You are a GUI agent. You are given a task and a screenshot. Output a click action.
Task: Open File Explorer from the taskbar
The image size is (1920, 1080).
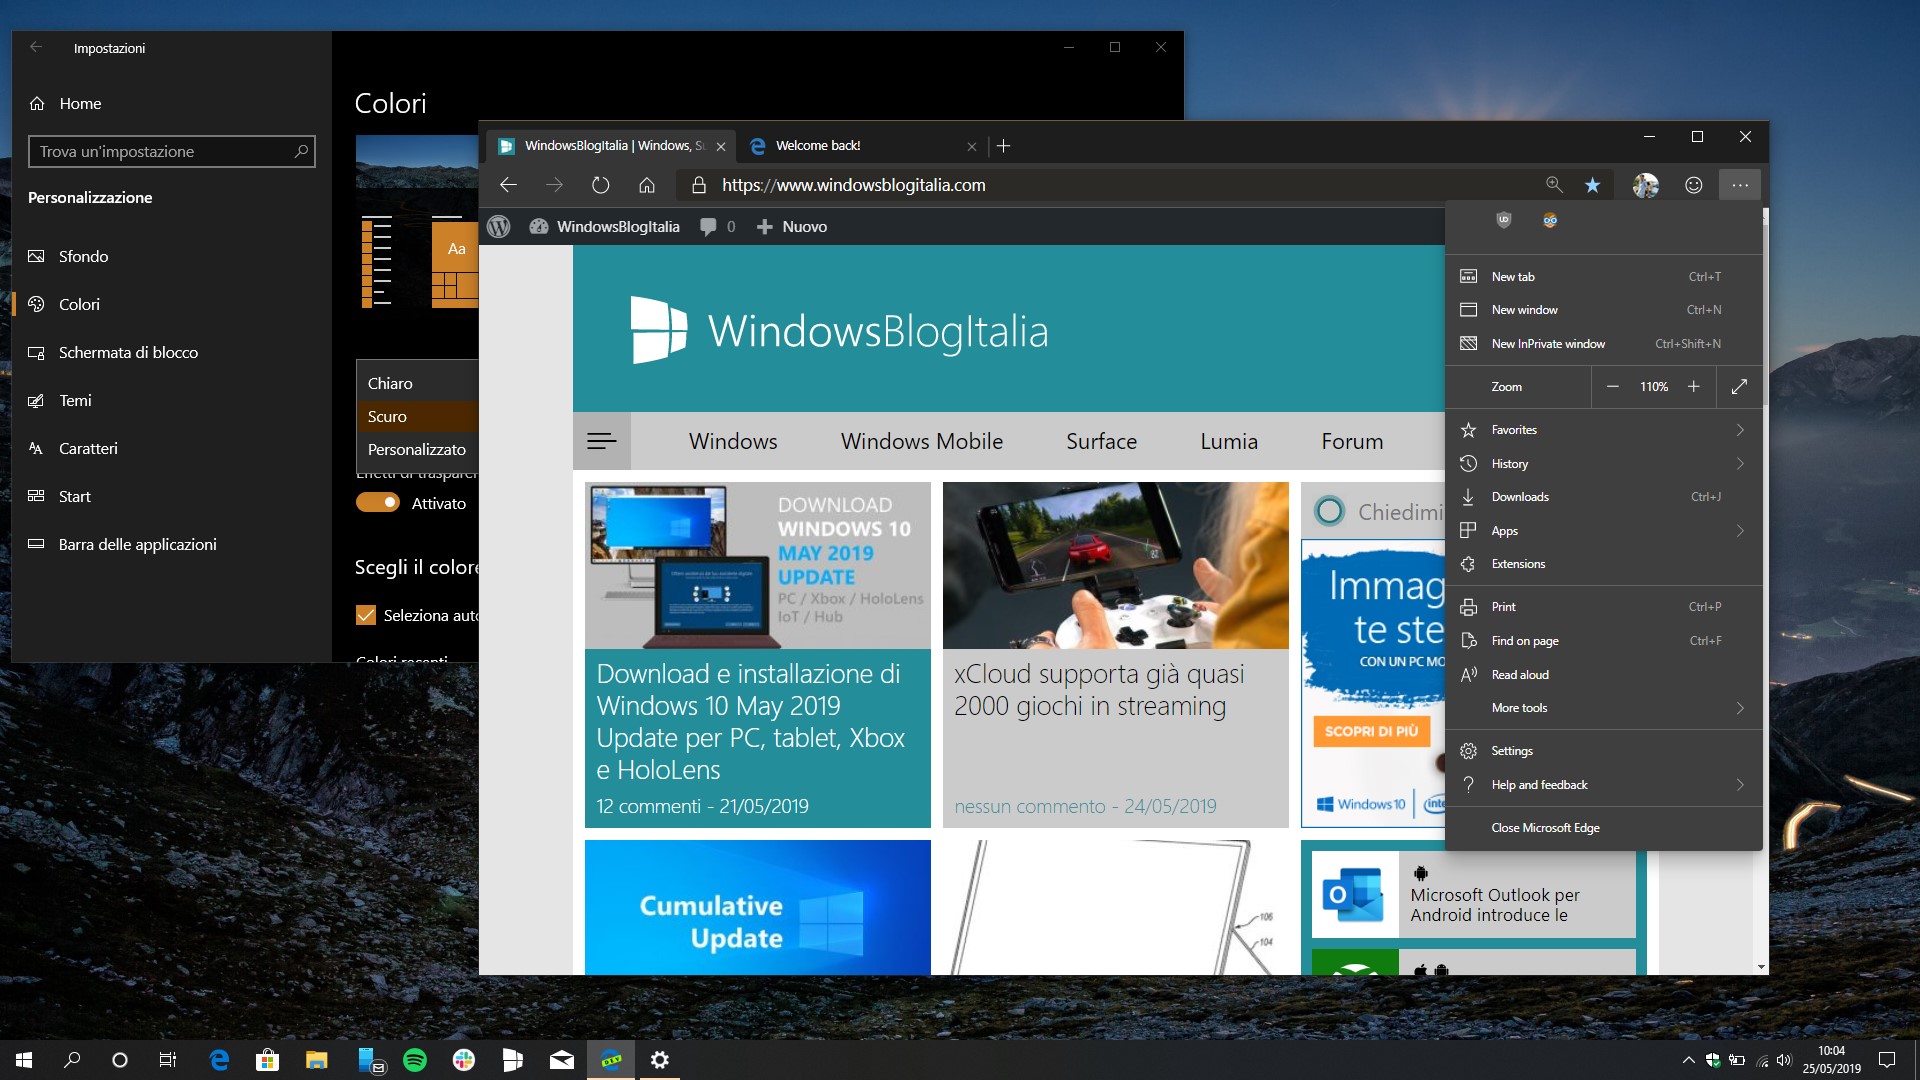[317, 1060]
